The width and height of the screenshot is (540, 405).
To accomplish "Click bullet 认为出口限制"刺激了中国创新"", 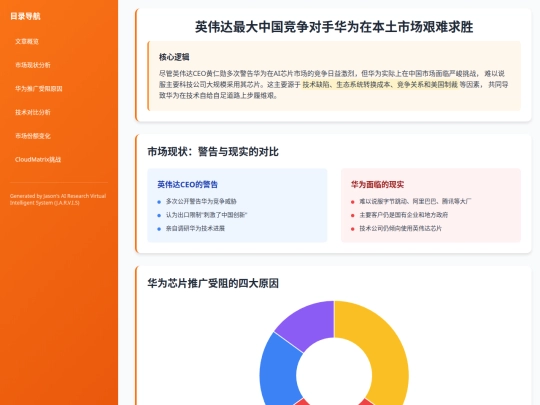I will (x=206, y=215).
